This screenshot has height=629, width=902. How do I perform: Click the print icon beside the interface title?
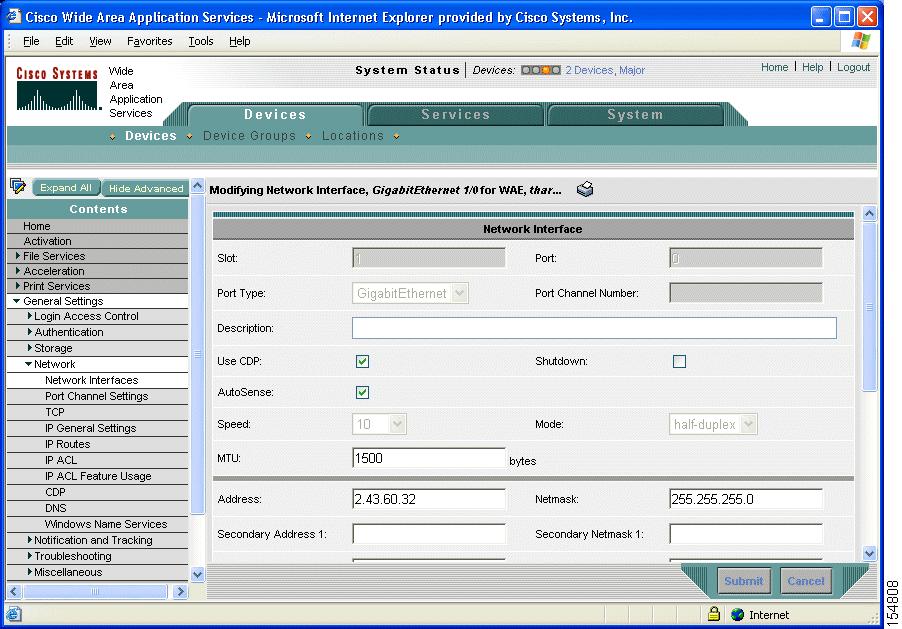click(585, 189)
